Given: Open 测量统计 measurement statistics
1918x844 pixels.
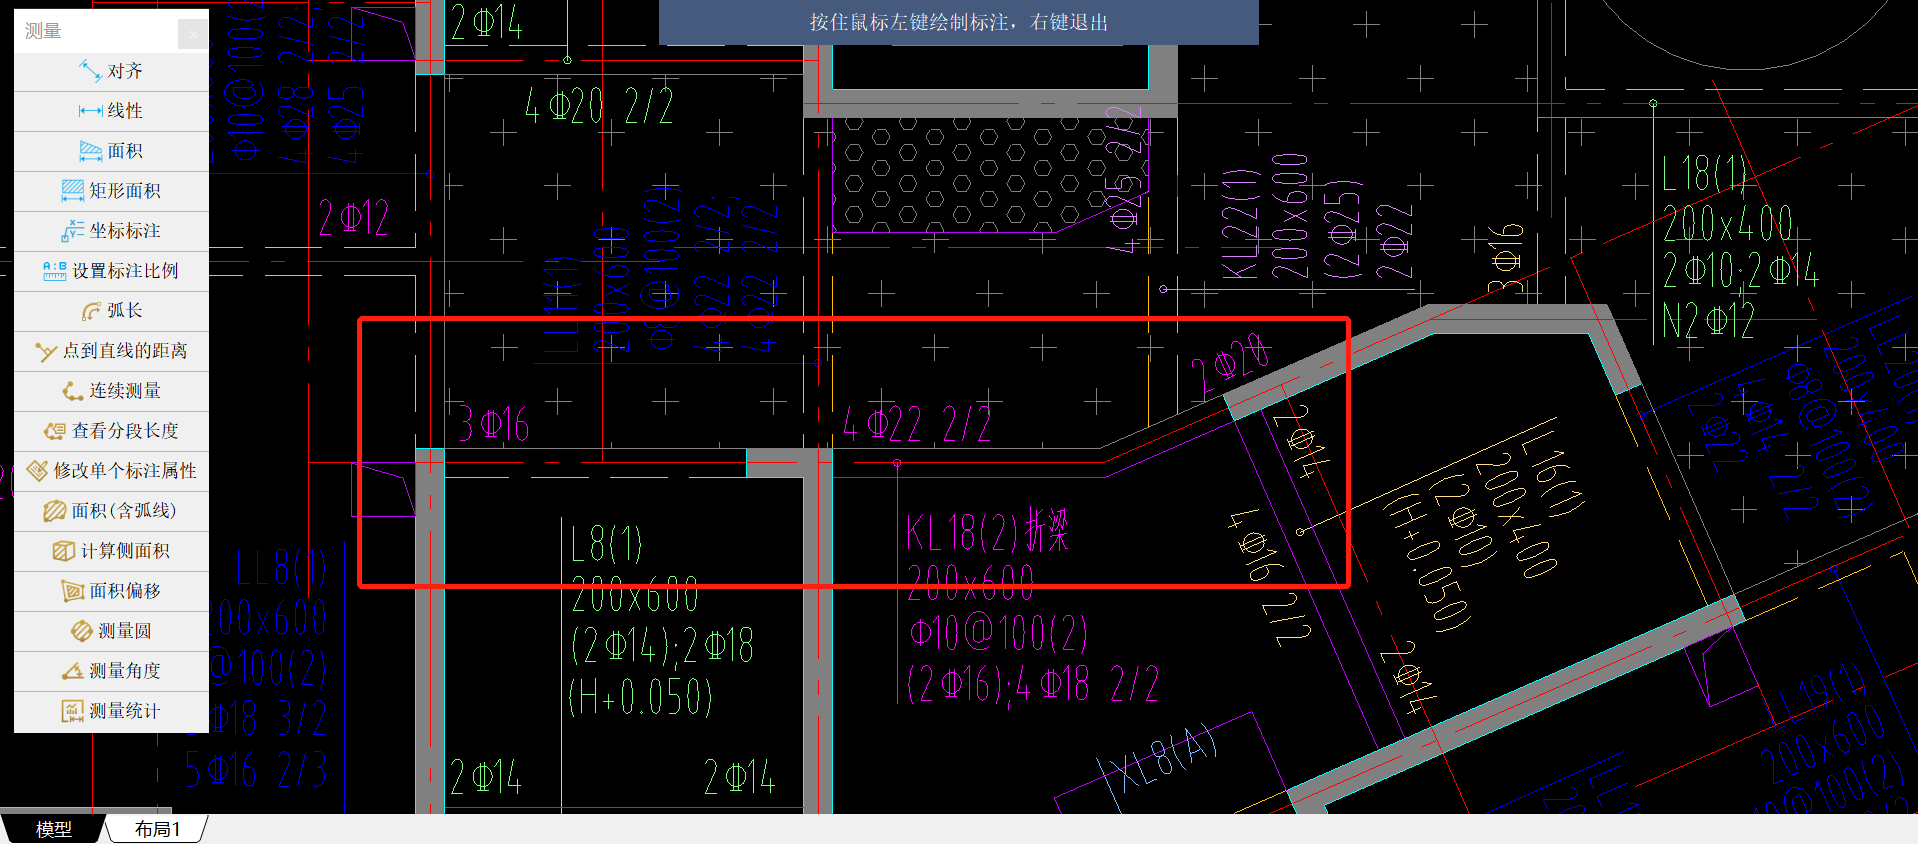Looking at the screenshot, I should click(111, 711).
